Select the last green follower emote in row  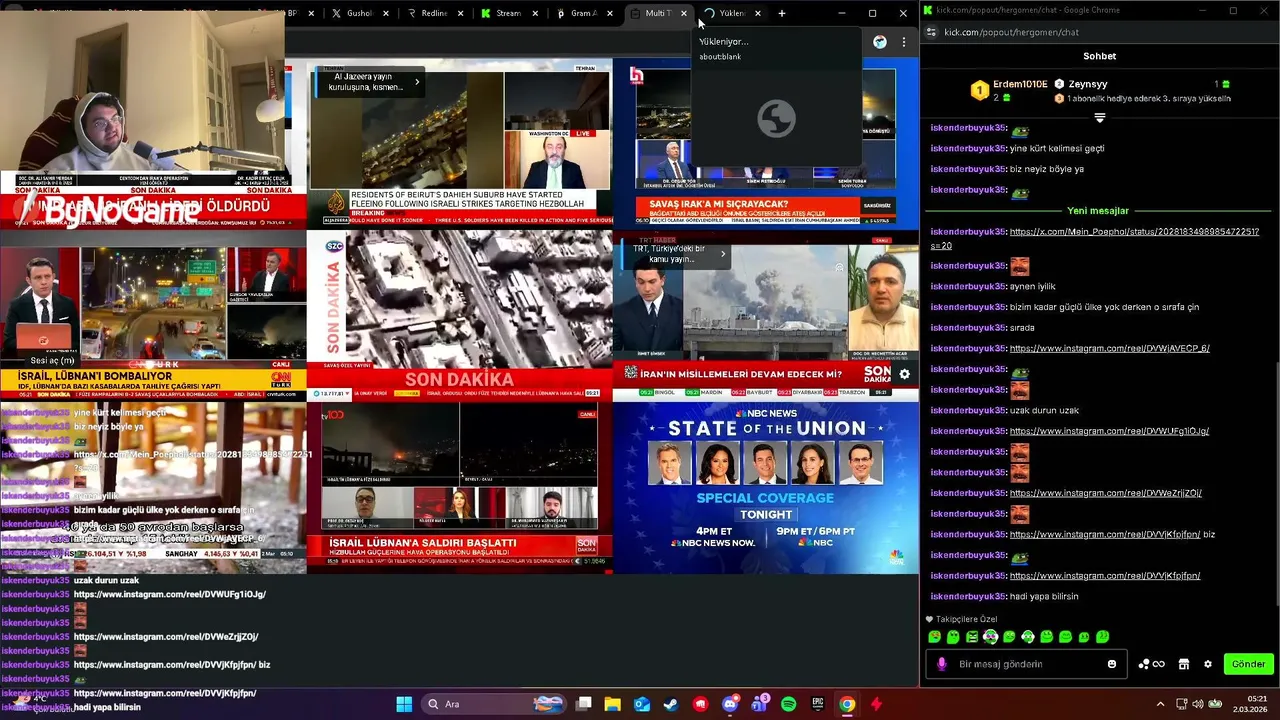click(x=1102, y=637)
